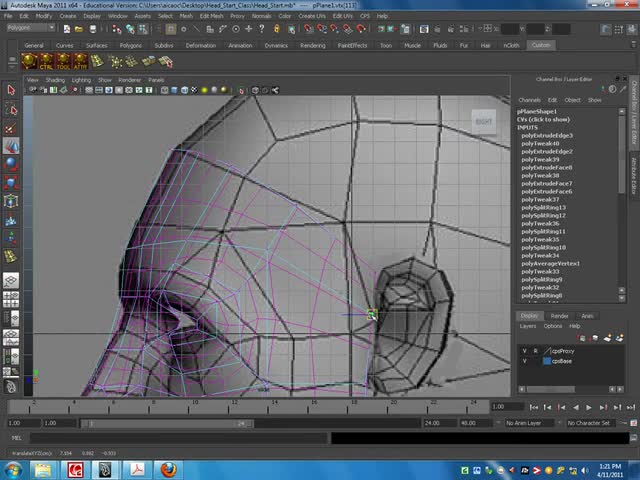Toggle visibility V of cpsProxy layer
640x480 pixels.
pyautogui.click(x=524, y=351)
